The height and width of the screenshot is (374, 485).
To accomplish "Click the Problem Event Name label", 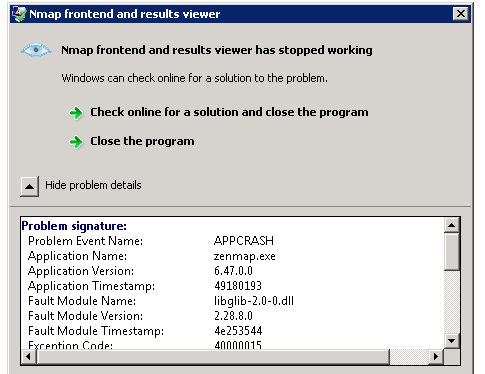I will tap(85, 241).
